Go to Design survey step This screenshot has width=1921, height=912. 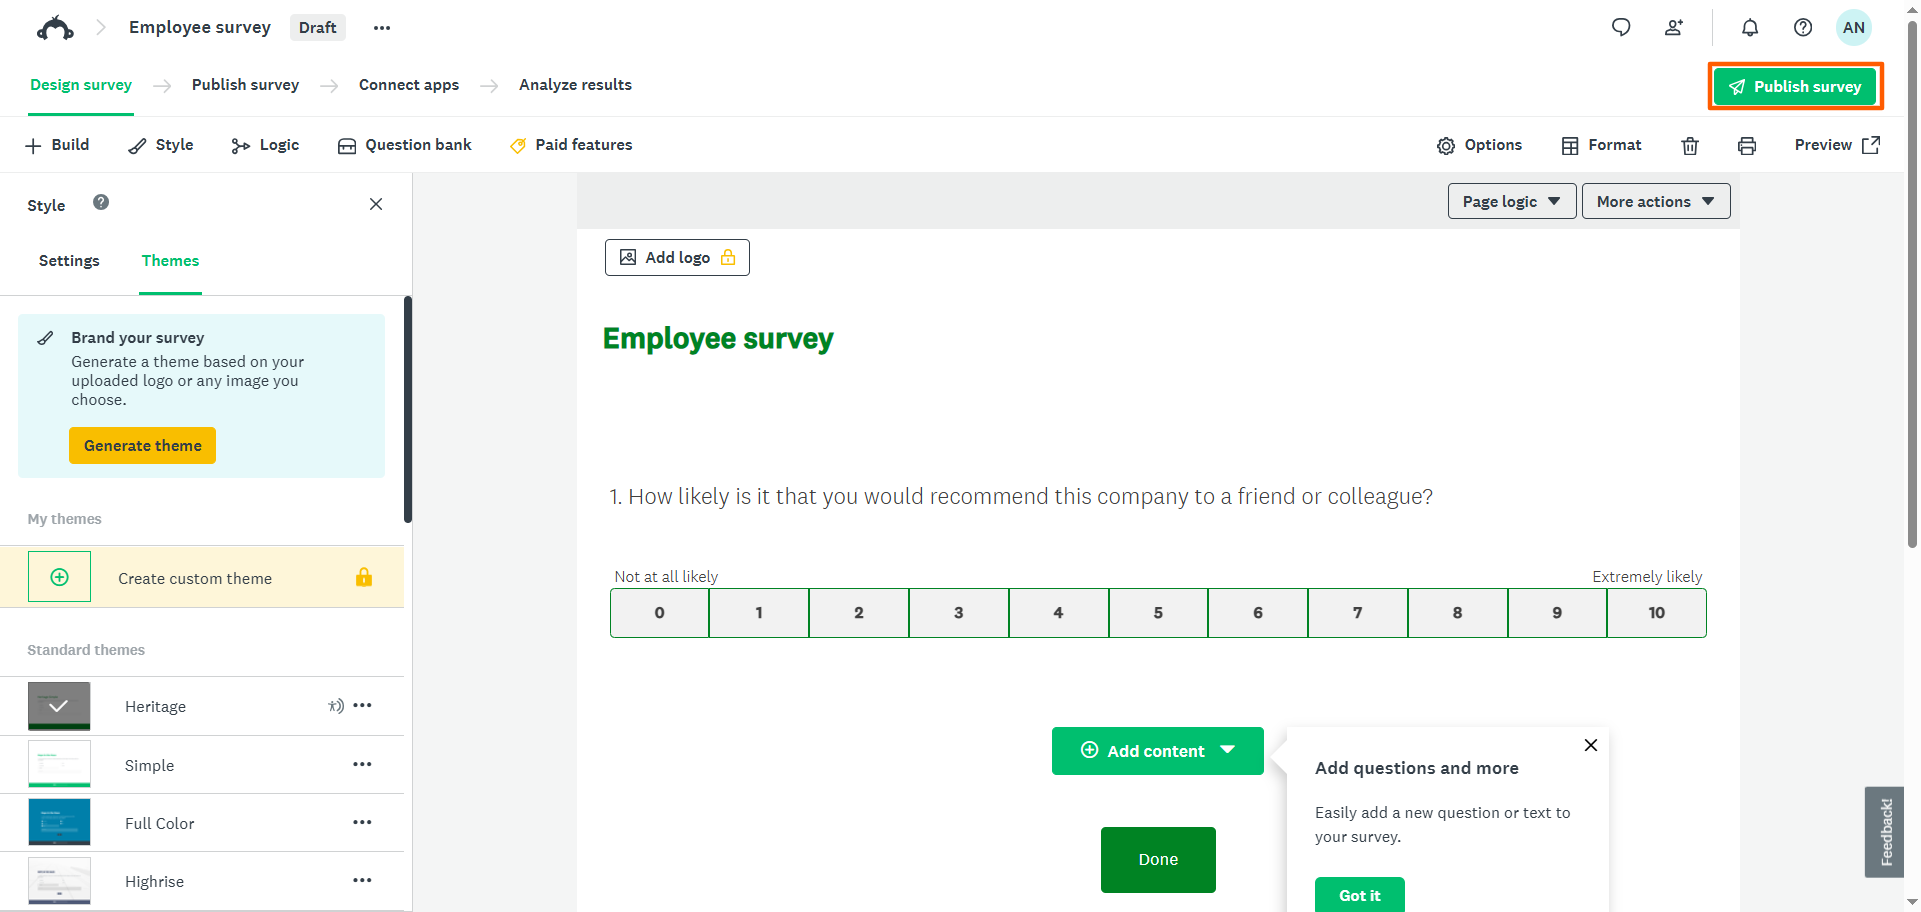(81, 85)
